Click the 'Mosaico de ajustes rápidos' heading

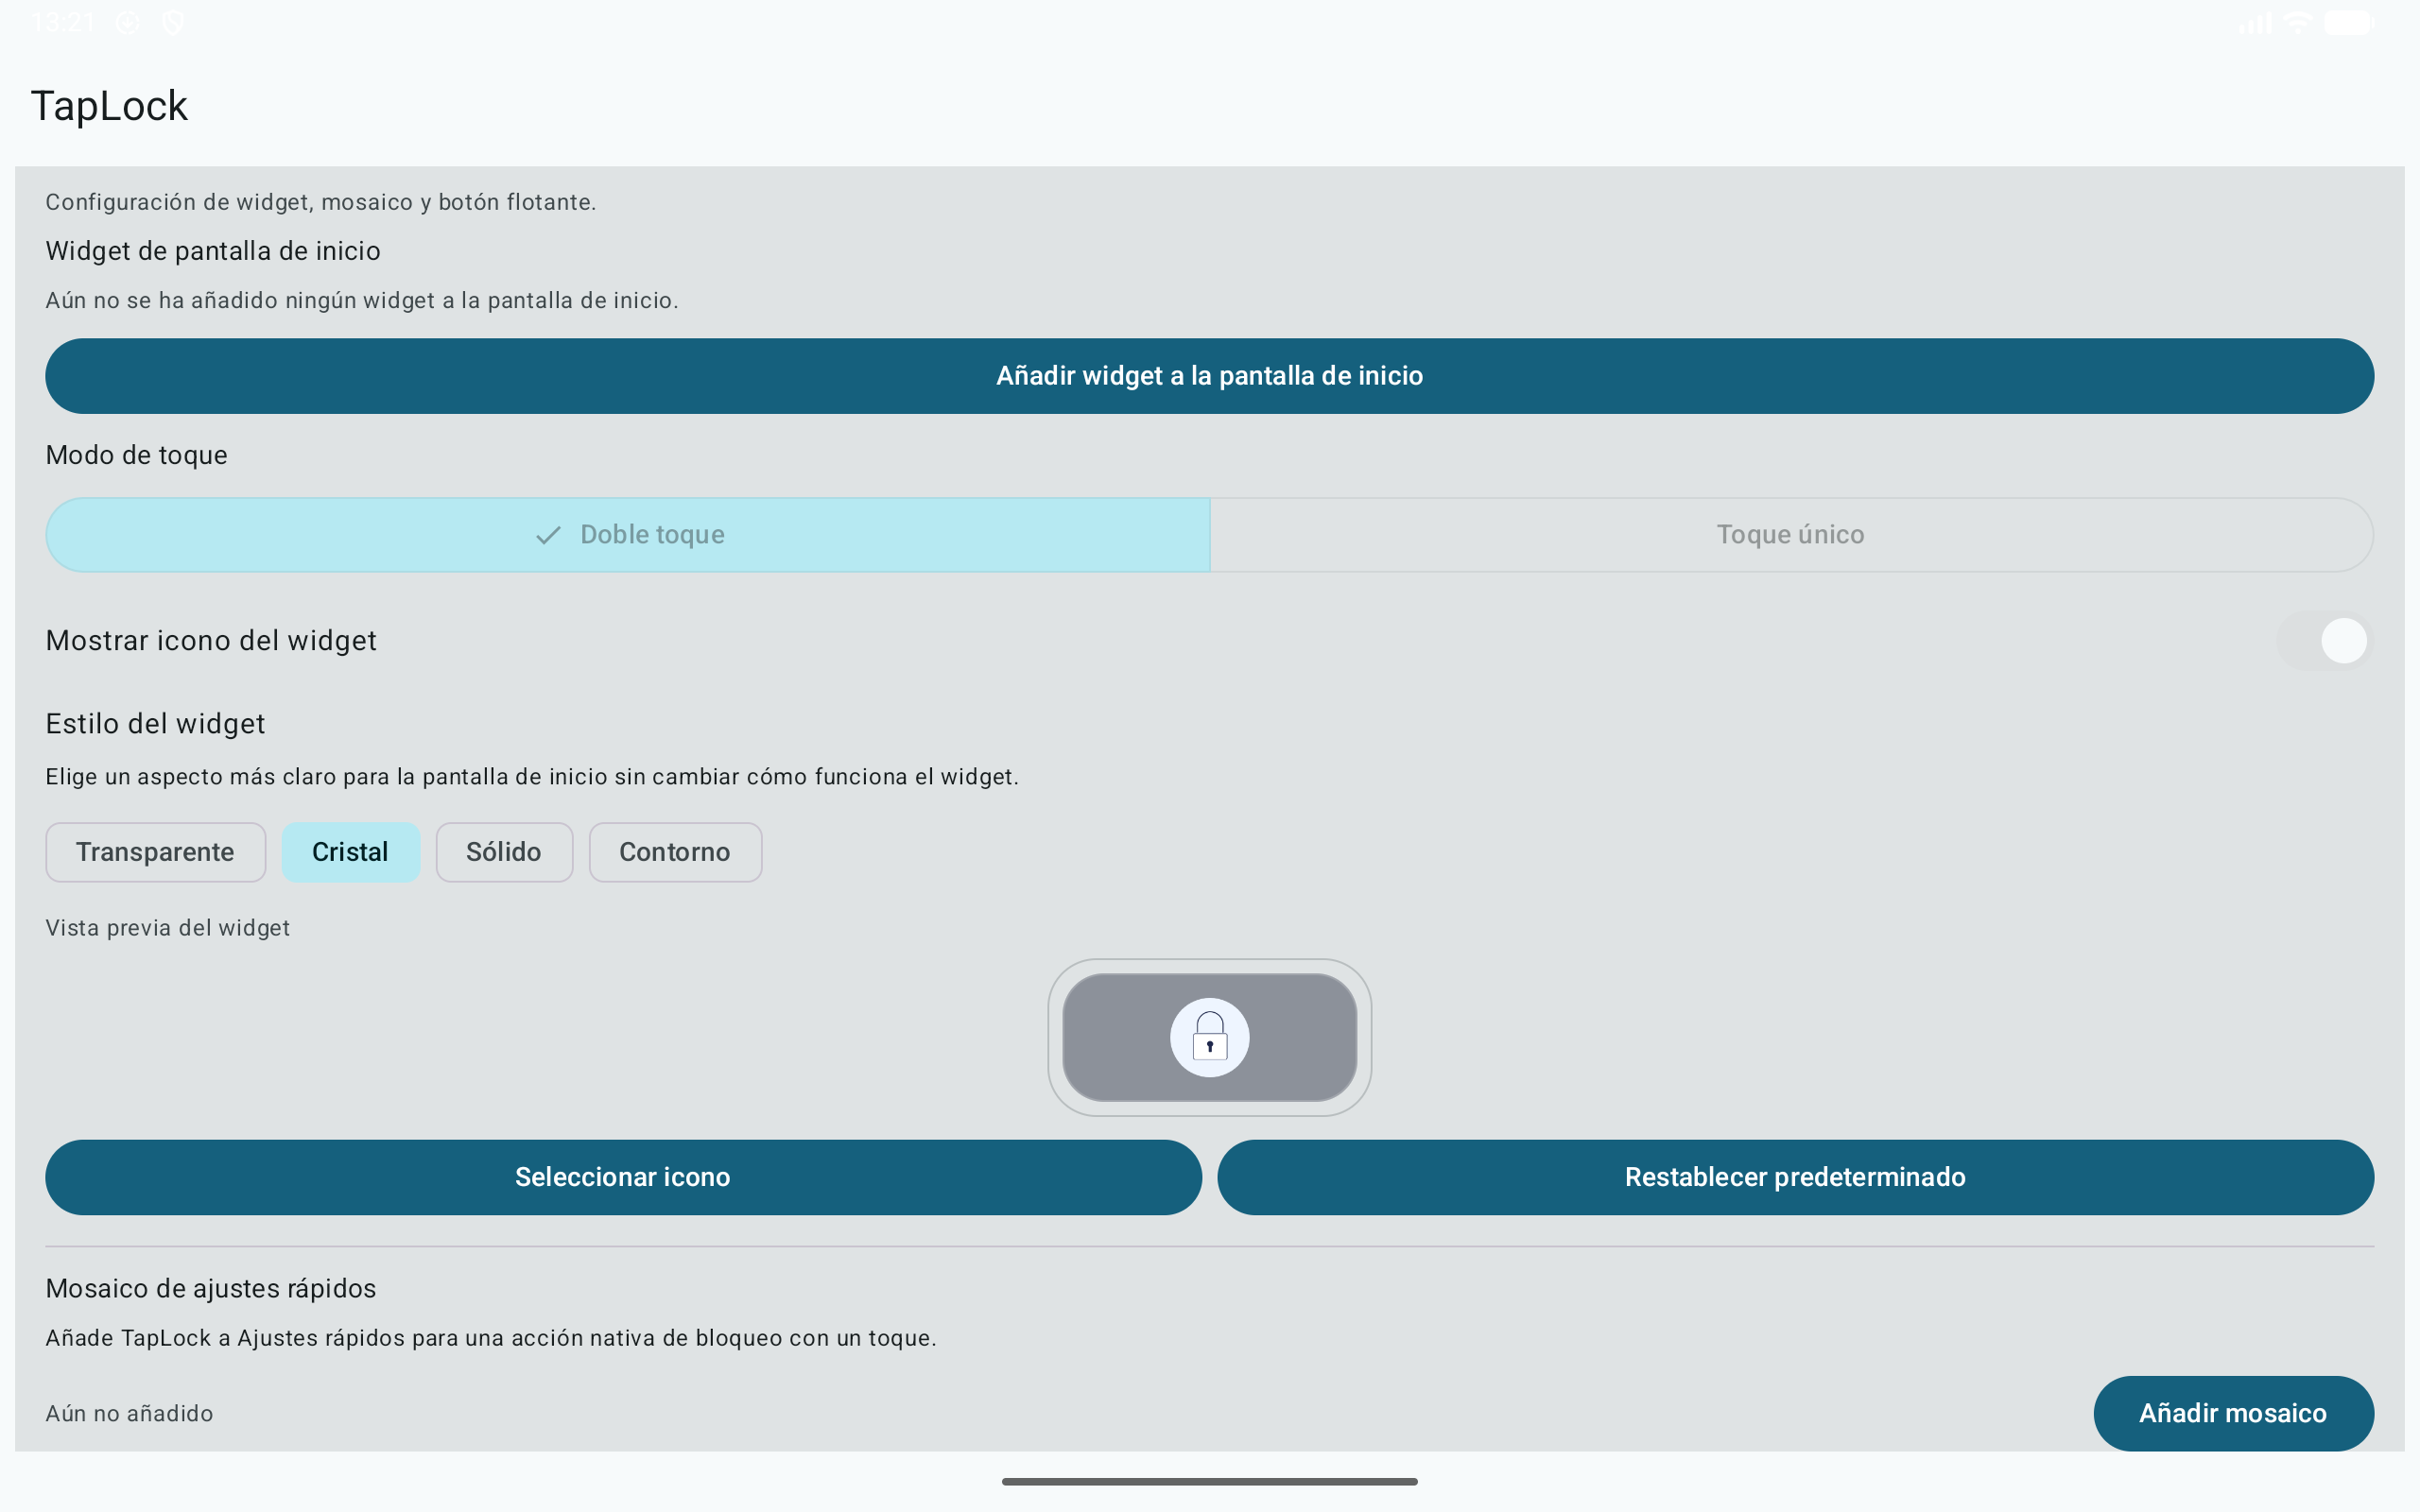pos(211,1288)
